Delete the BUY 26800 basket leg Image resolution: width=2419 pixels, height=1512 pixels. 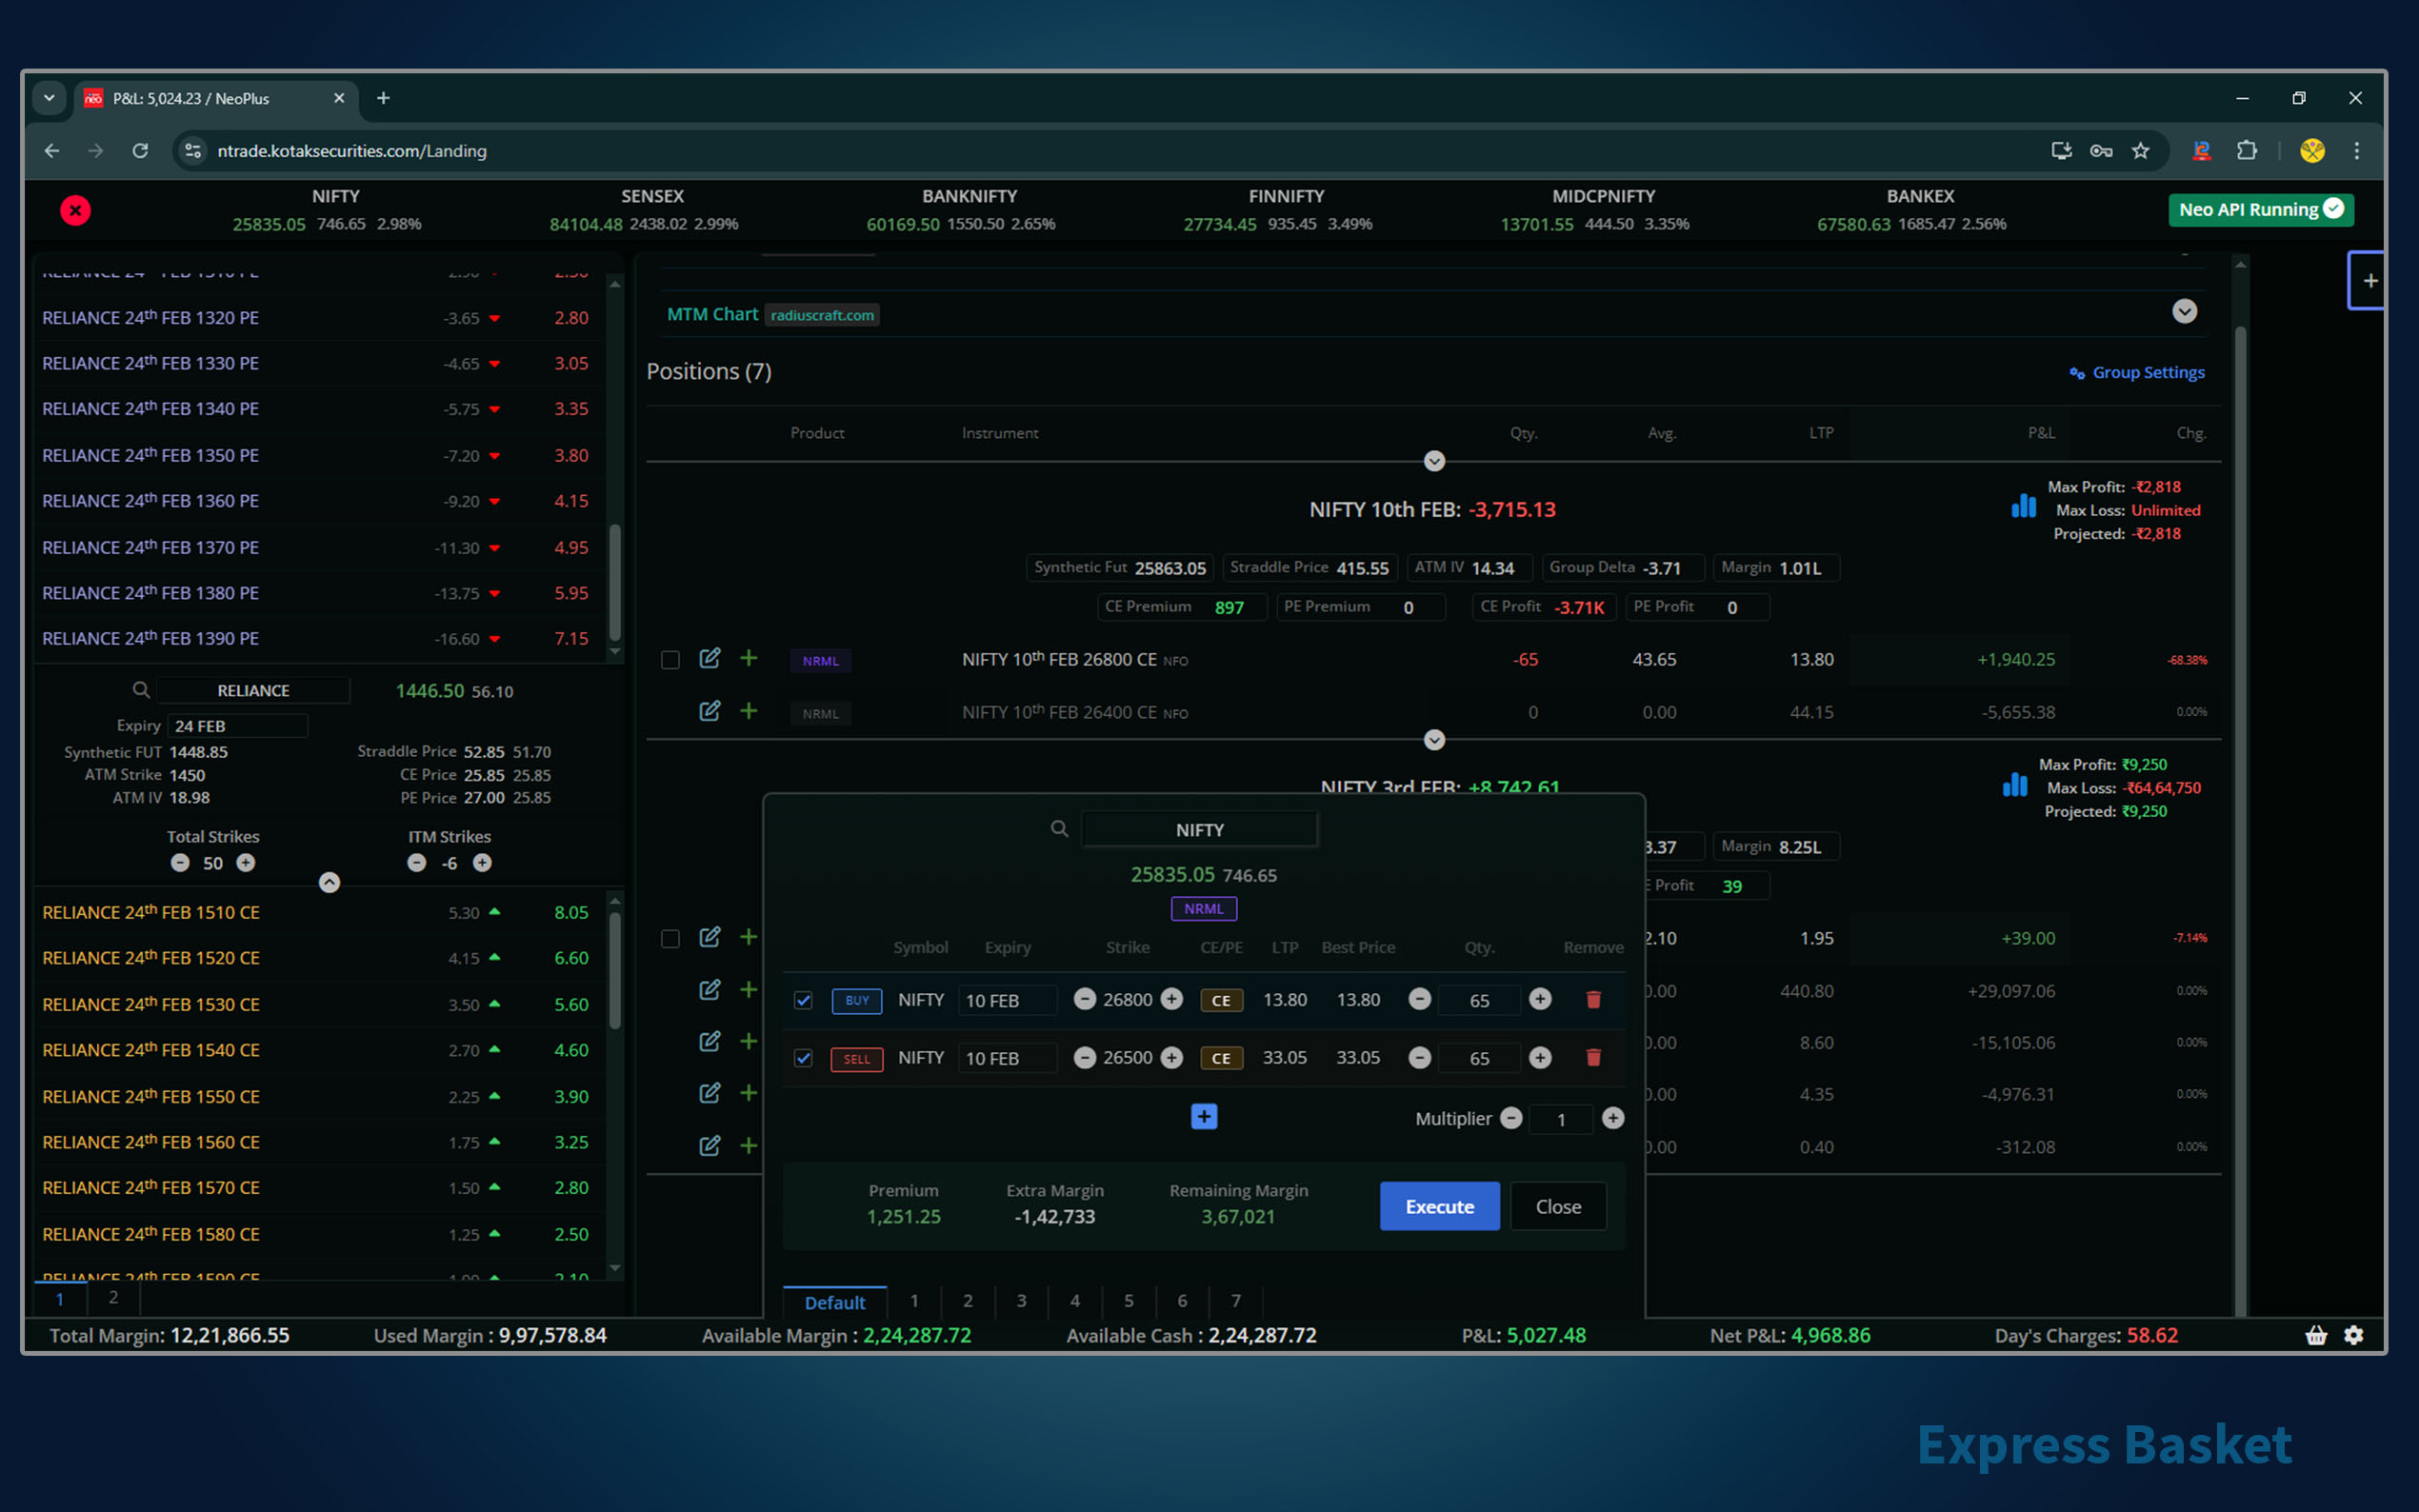click(x=1593, y=1000)
